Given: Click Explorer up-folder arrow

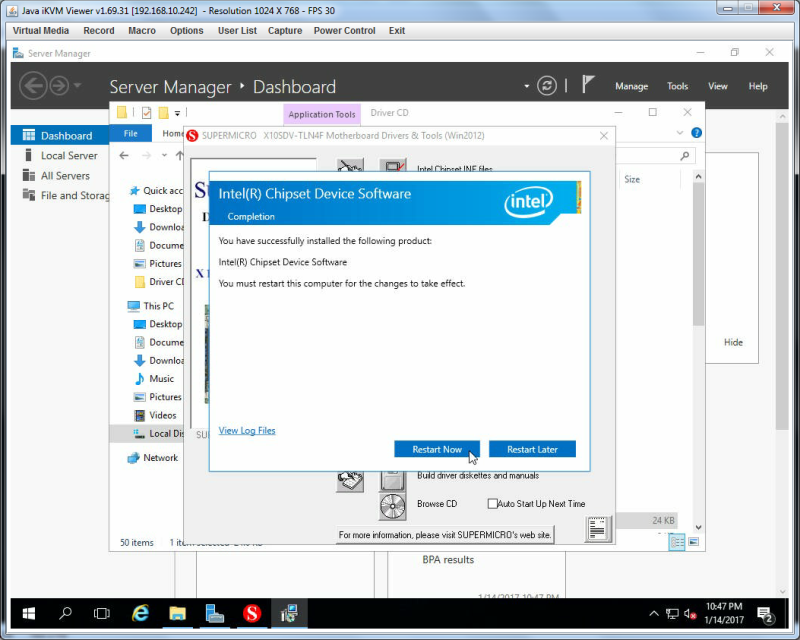Looking at the screenshot, I should [x=179, y=155].
